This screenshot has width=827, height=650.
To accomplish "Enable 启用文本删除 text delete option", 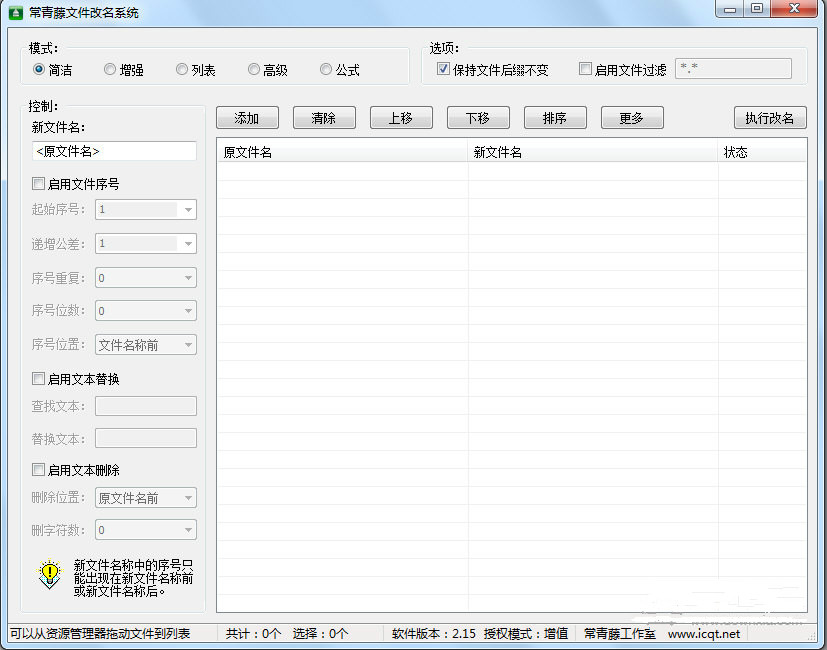I will click(38, 469).
